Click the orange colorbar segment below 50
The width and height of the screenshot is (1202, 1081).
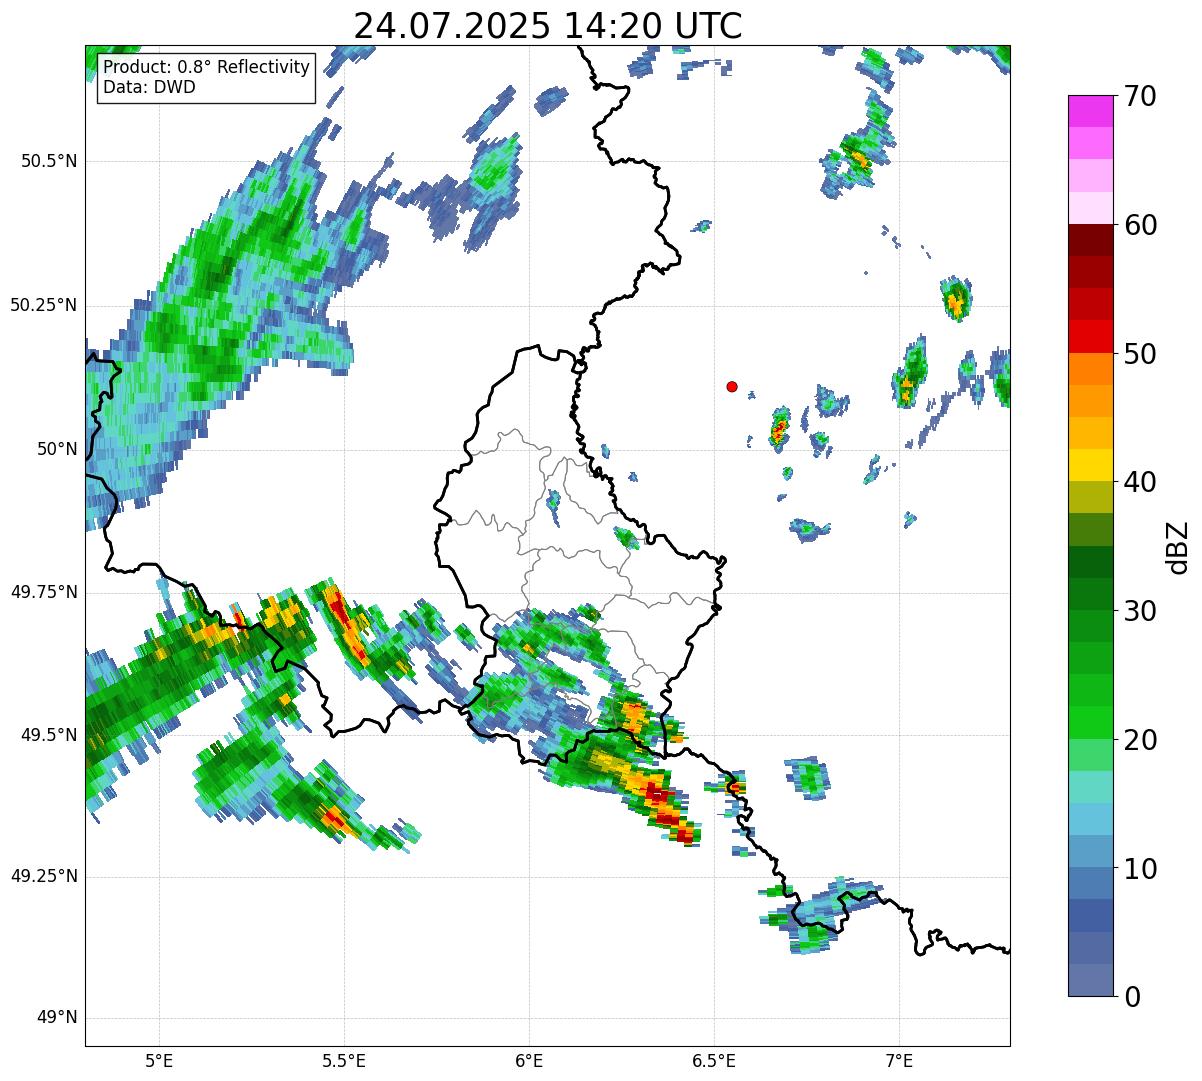(x=1090, y=369)
